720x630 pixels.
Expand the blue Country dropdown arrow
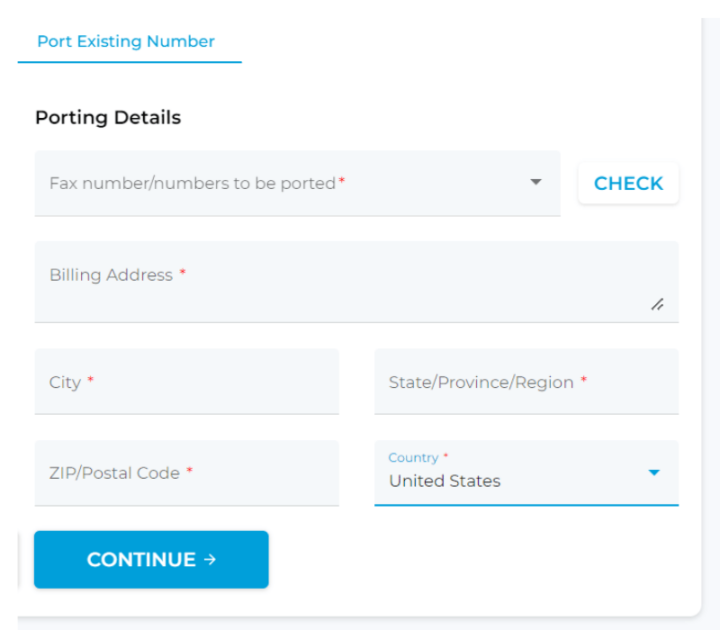tap(654, 472)
